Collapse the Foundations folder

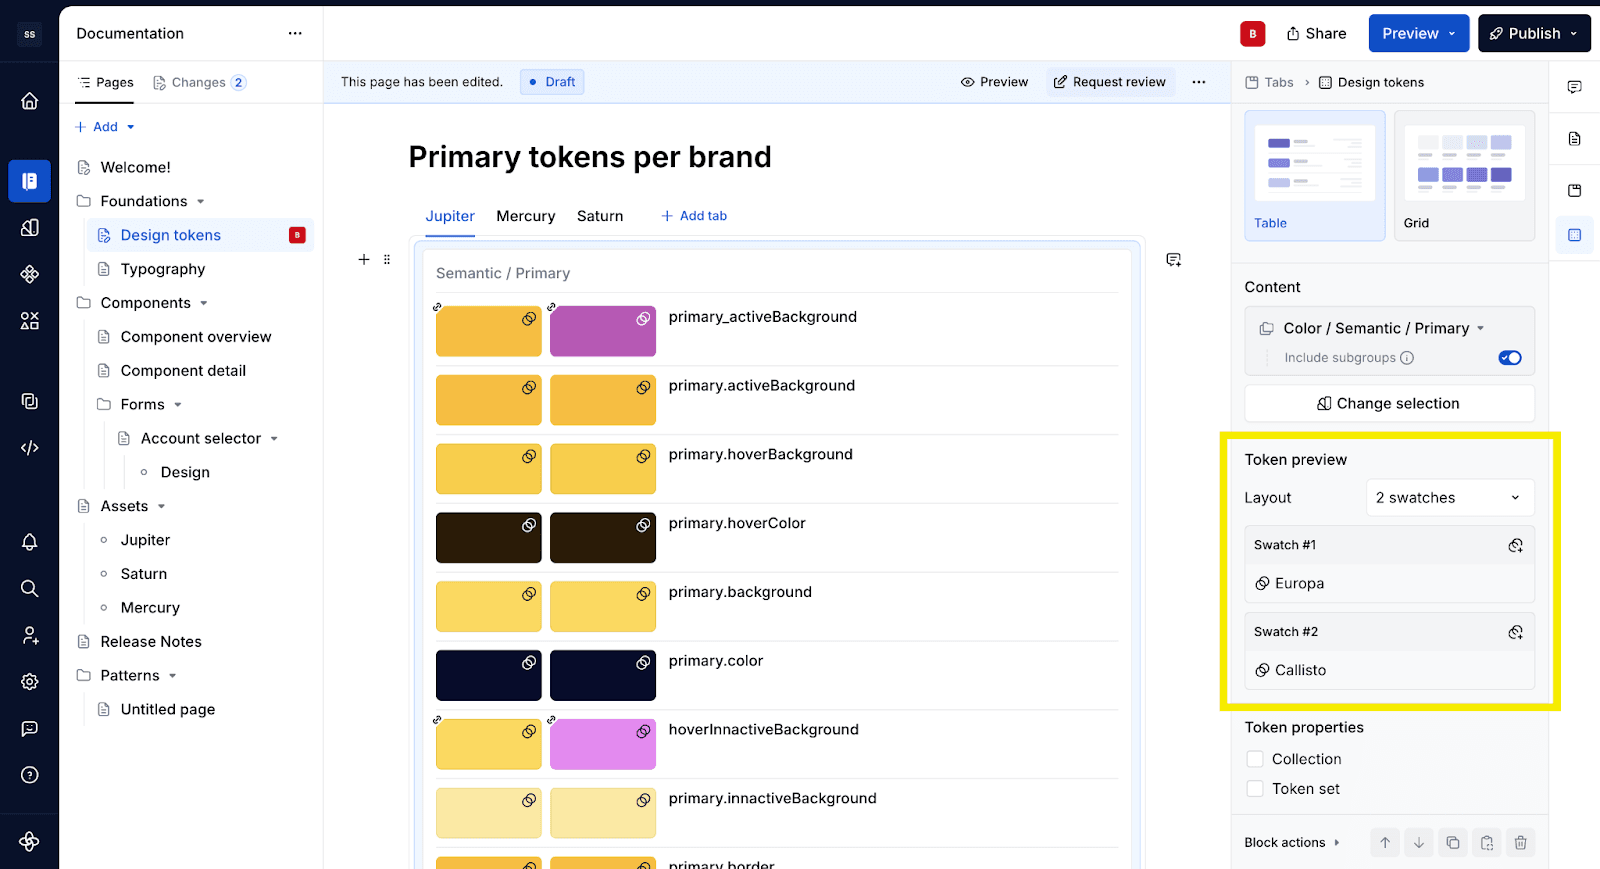coord(201,202)
